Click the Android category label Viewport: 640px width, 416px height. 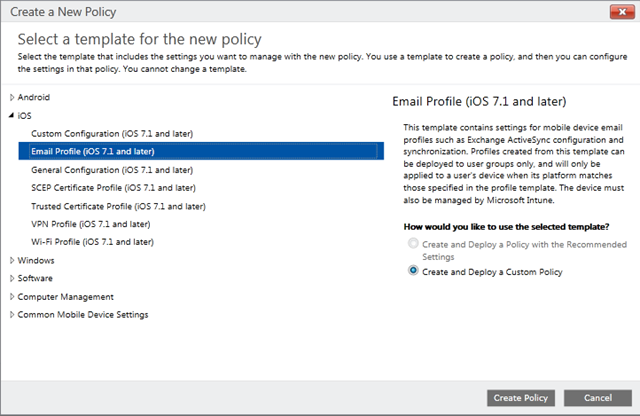33,97
